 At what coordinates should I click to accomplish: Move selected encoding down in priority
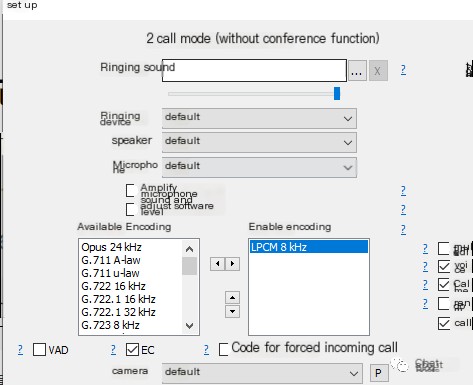232,312
